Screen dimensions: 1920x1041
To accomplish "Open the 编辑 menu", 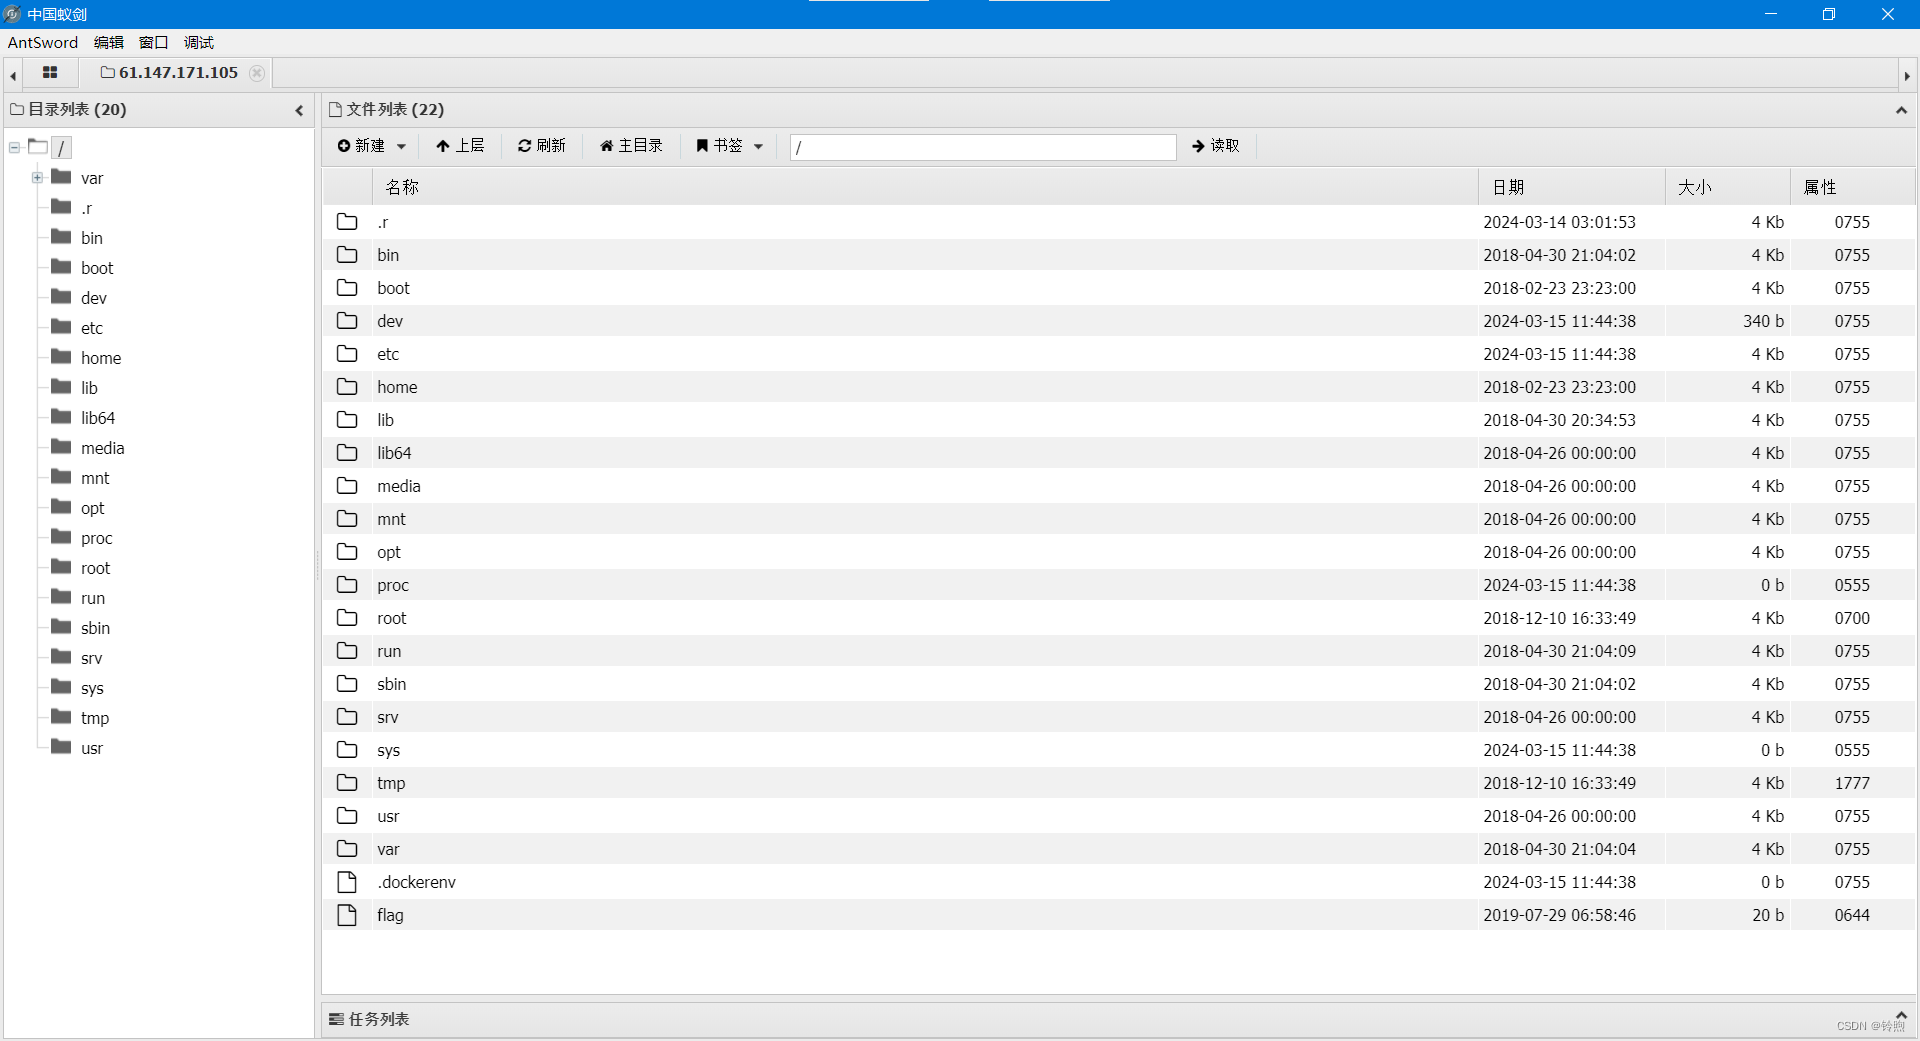I will pyautogui.click(x=109, y=42).
